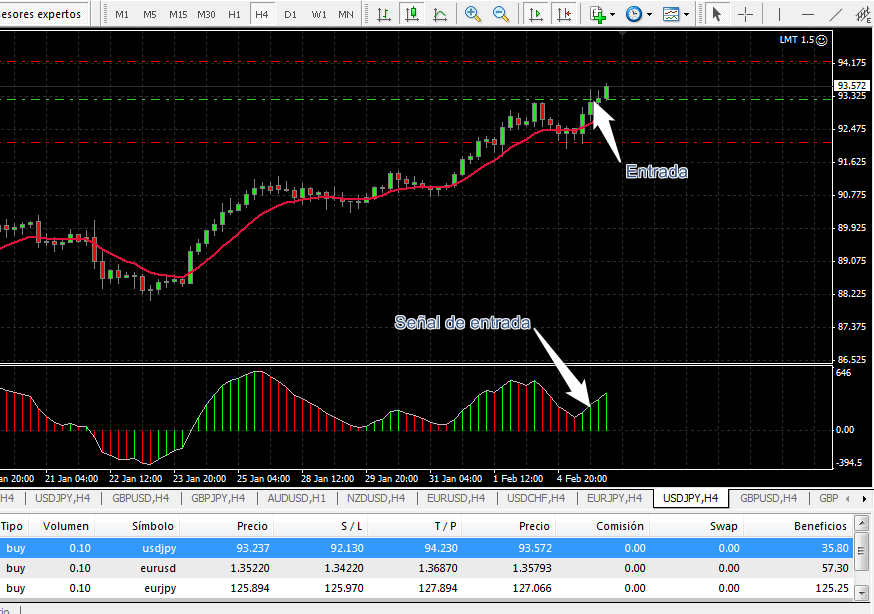Image resolution: width=874 pixels, height=614 pixels.
Task: Sort trades by Símbolo column
Action: pyautogui.click(x=137, y=526)
